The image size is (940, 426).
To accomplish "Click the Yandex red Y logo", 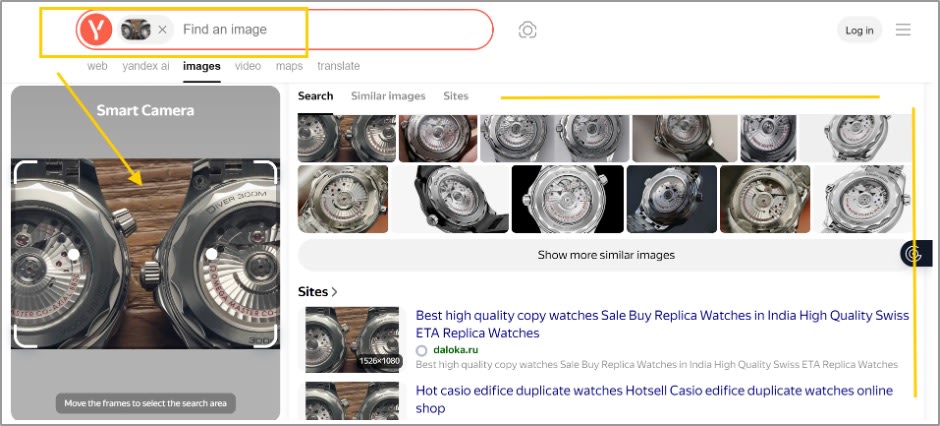I will (95, 29).
